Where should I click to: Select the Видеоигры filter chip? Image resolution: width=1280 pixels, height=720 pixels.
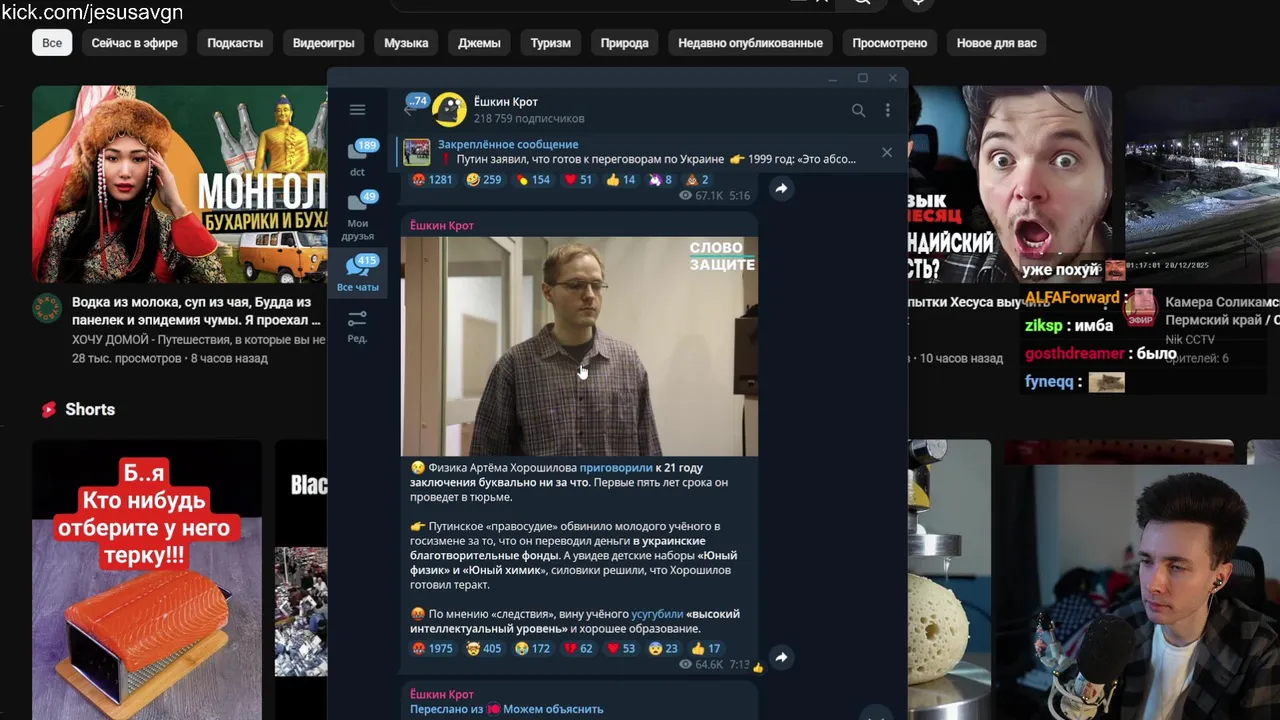[323, 43]
